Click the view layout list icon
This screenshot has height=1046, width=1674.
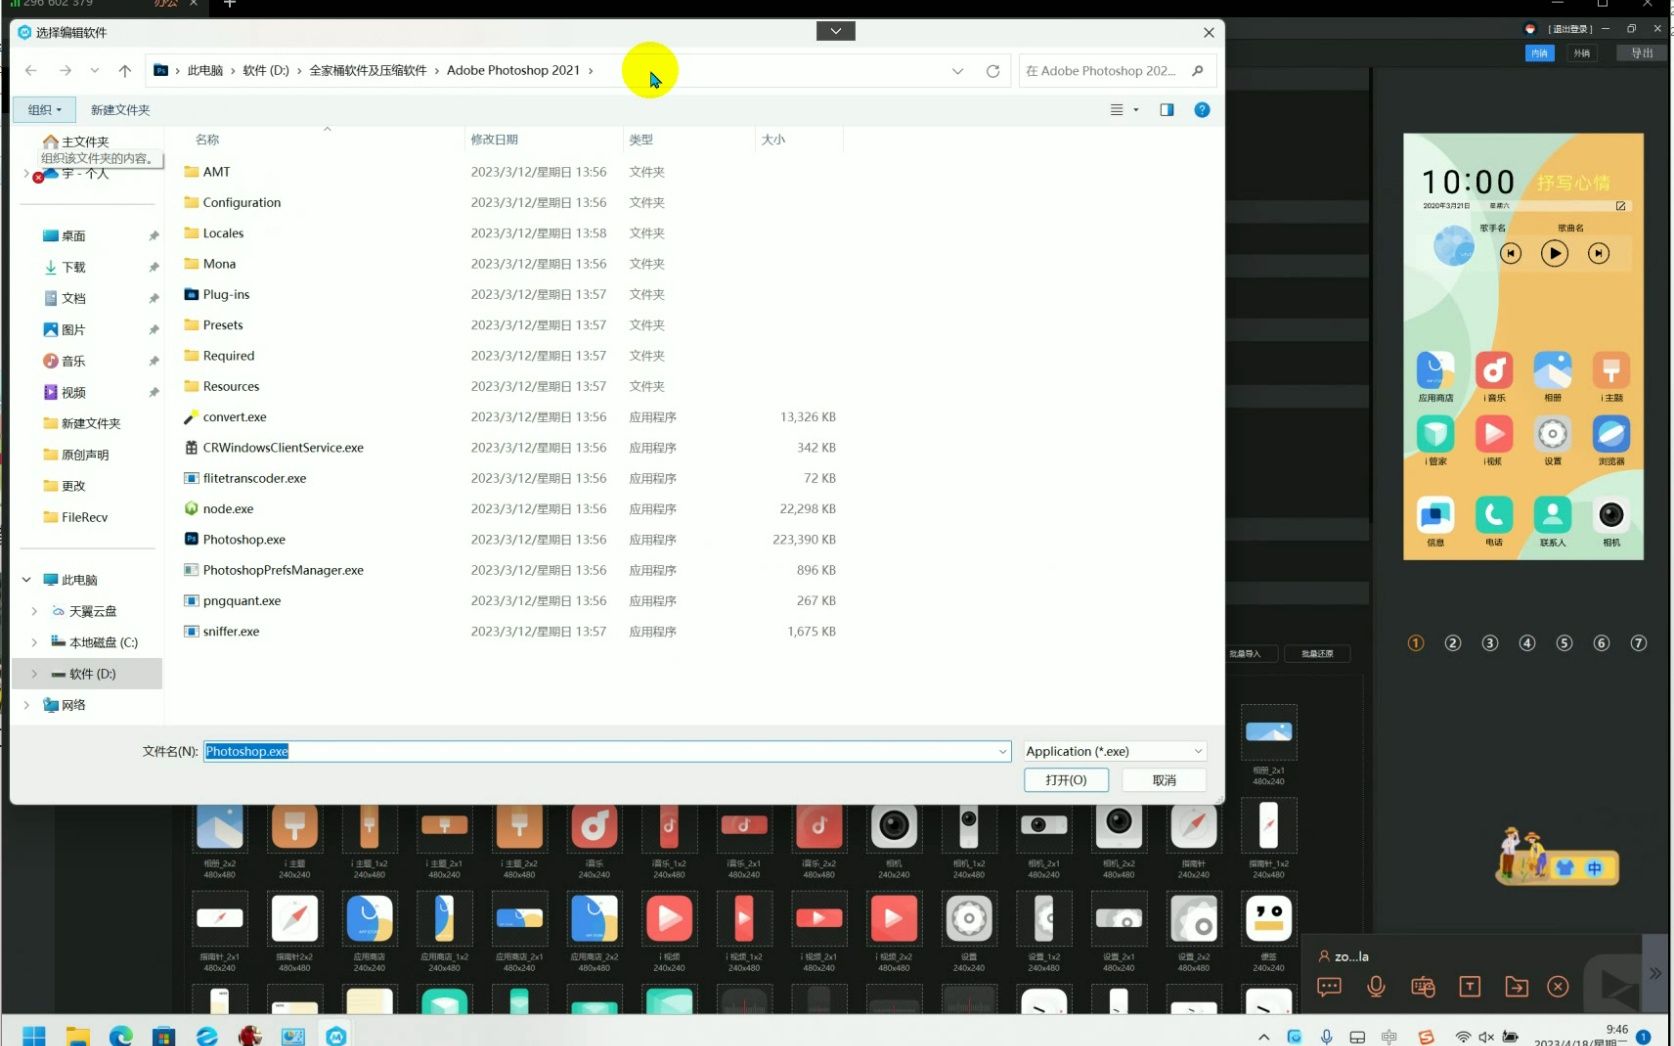tap(1117, 110)
